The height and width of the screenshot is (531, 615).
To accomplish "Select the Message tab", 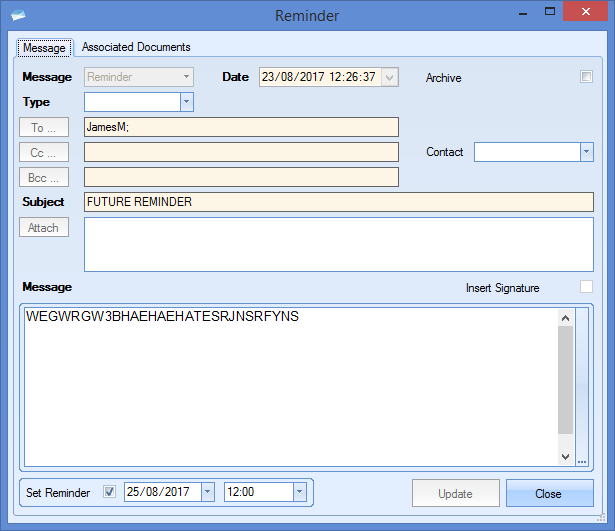I will 44,48.
